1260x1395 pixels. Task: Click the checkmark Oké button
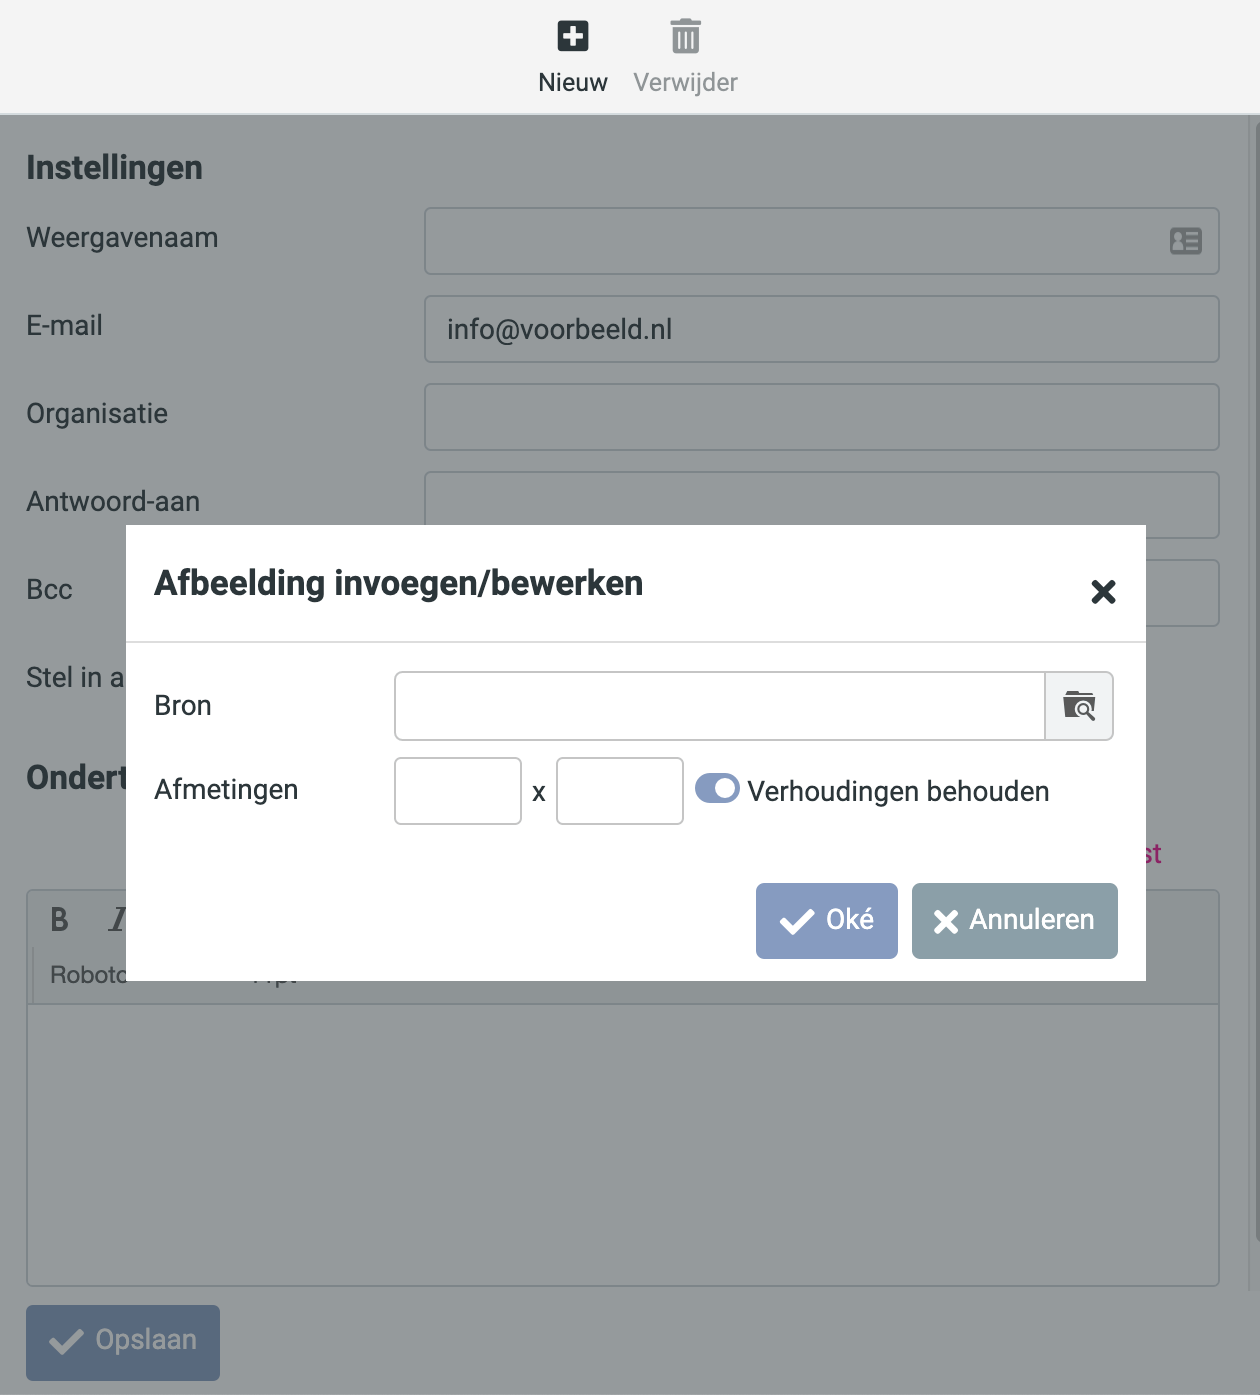(826, 921)
